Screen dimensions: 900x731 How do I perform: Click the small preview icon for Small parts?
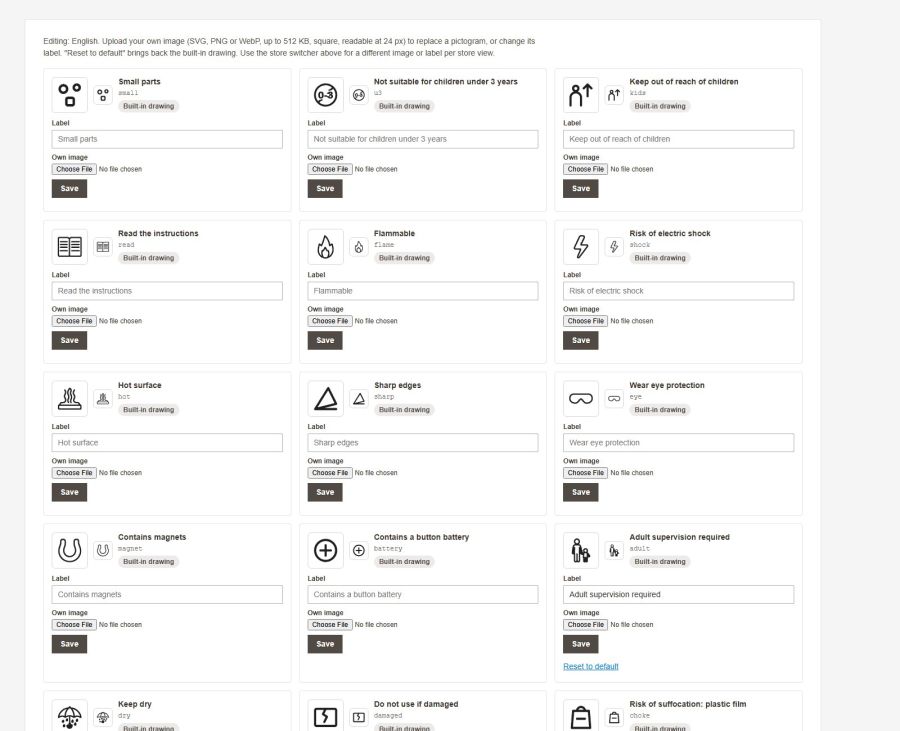103,95
